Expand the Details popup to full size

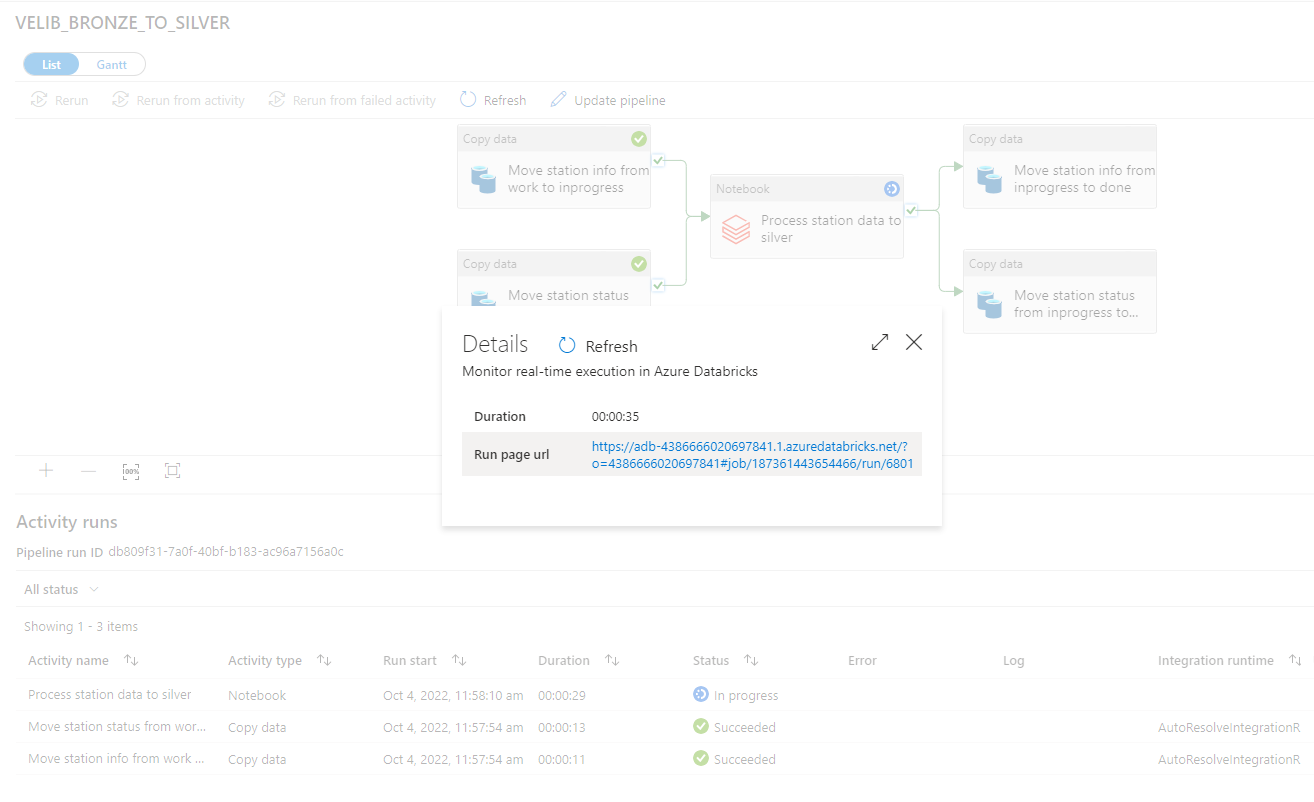[x=880, y=343]
